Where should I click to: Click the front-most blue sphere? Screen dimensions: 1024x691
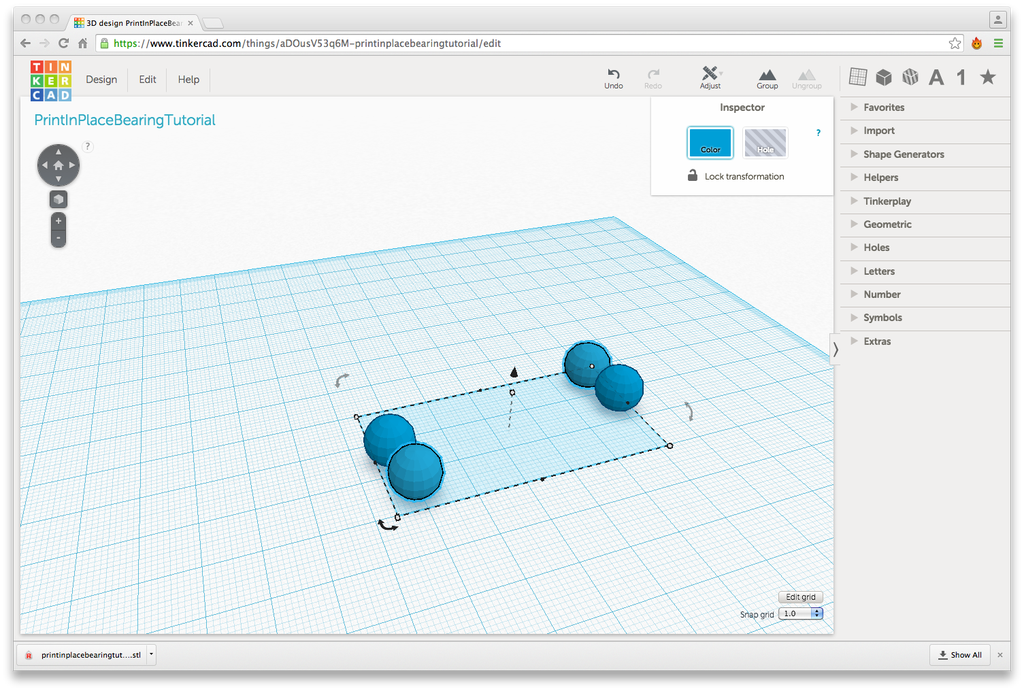415,471
